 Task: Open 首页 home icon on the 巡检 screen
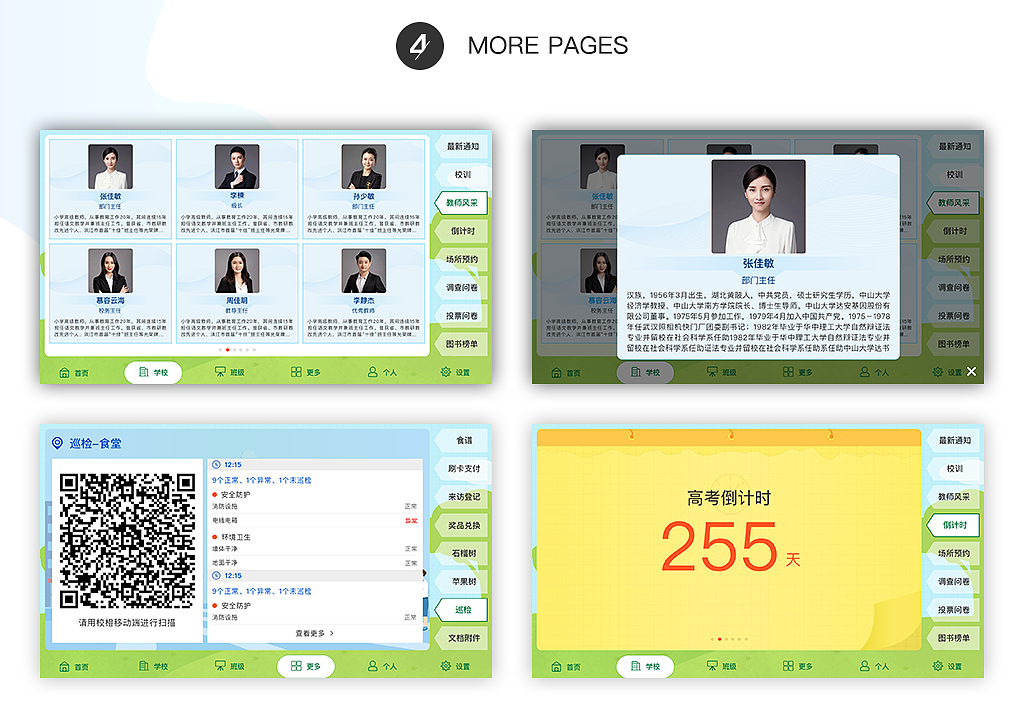(x=64, y=667)
